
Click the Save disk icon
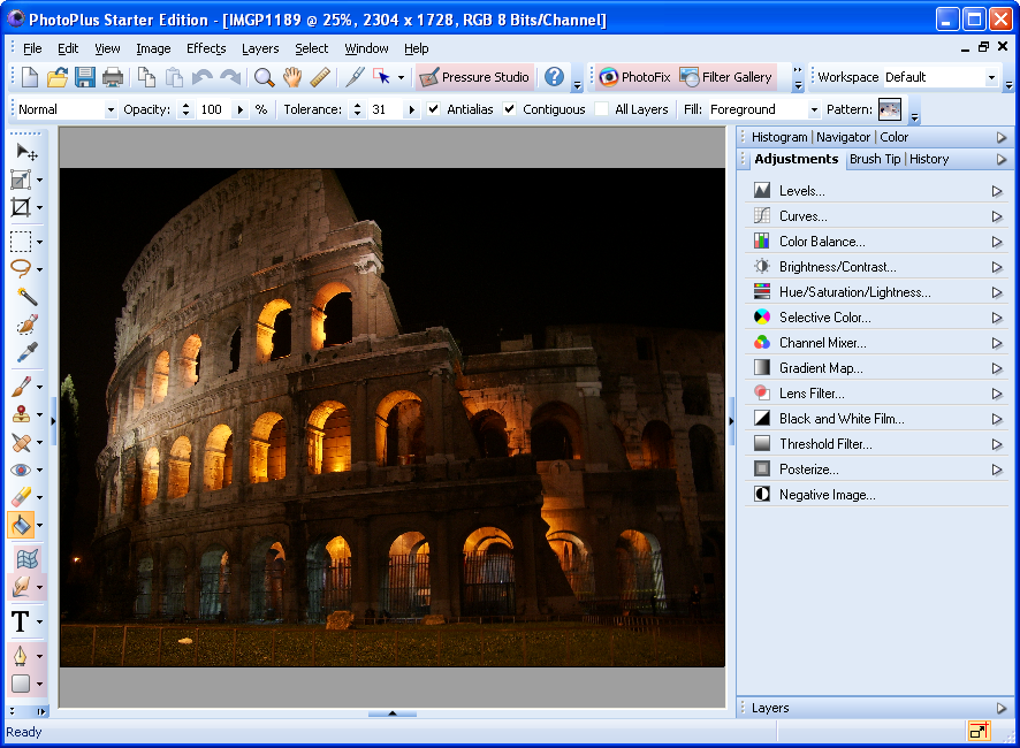pos(85,77)
